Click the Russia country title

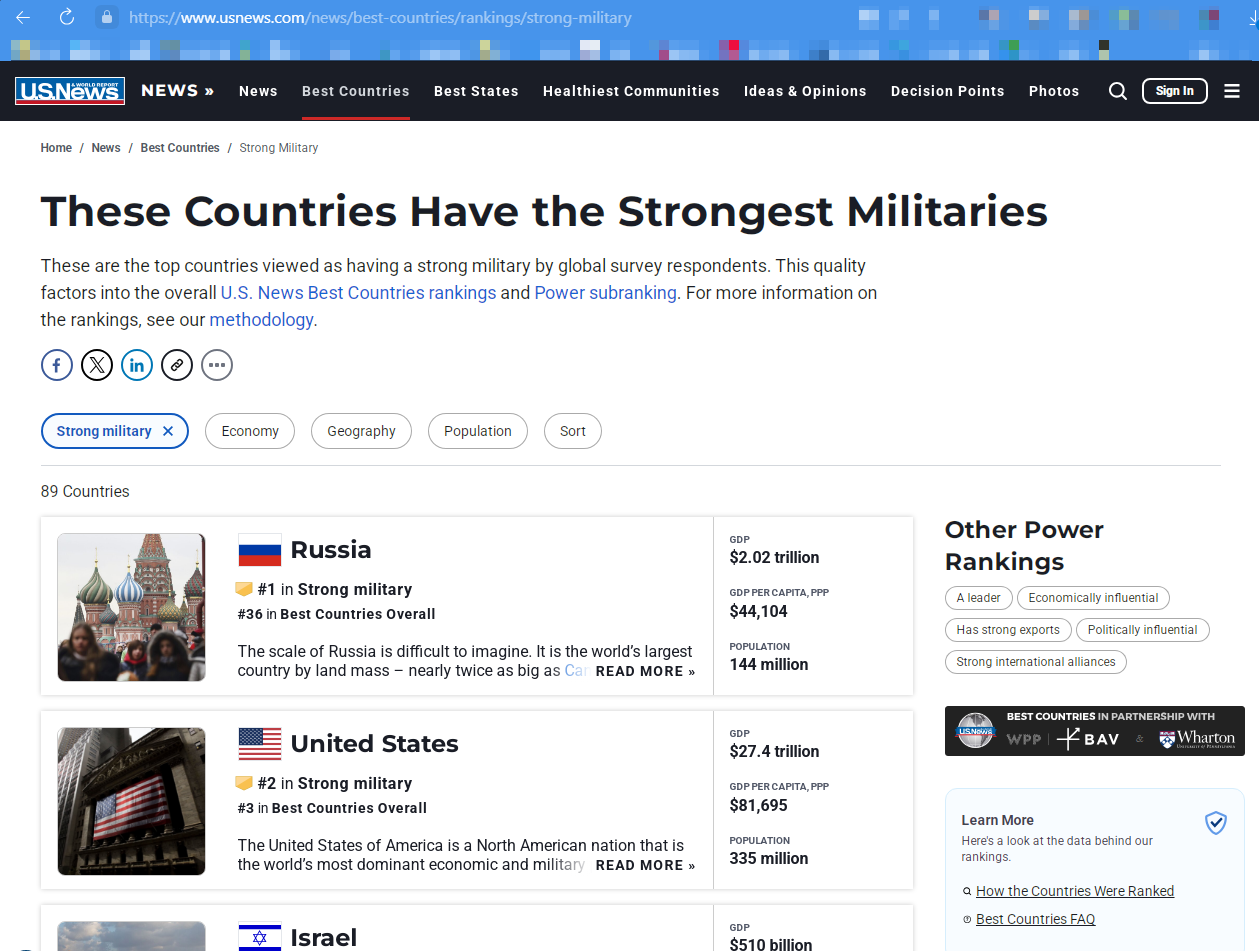(331, 550)
